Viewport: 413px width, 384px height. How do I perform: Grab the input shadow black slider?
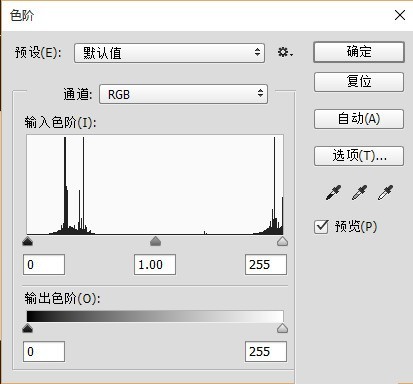[x=27, y=241]
